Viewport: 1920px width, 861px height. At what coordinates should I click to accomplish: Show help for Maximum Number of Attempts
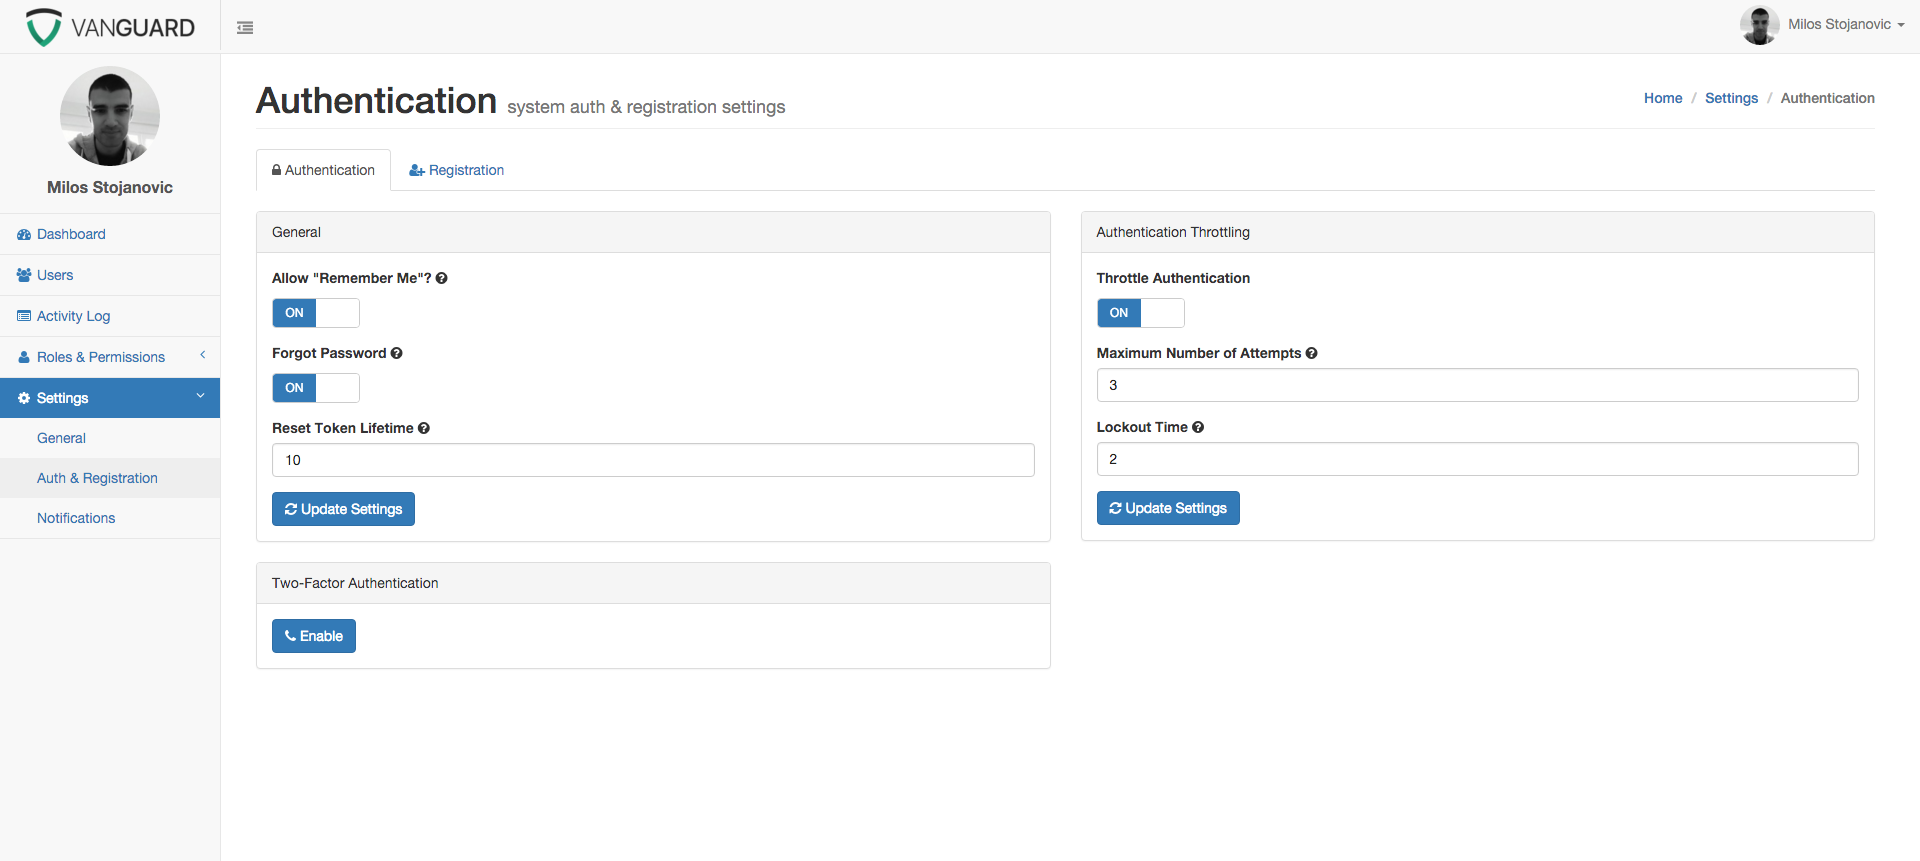pos(1311,353)
